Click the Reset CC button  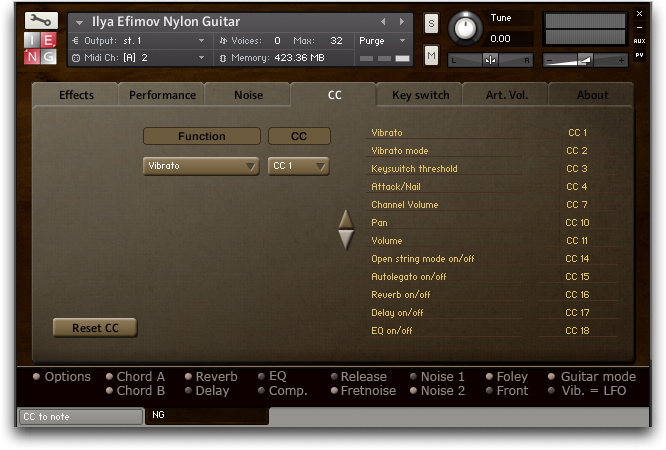95,328
